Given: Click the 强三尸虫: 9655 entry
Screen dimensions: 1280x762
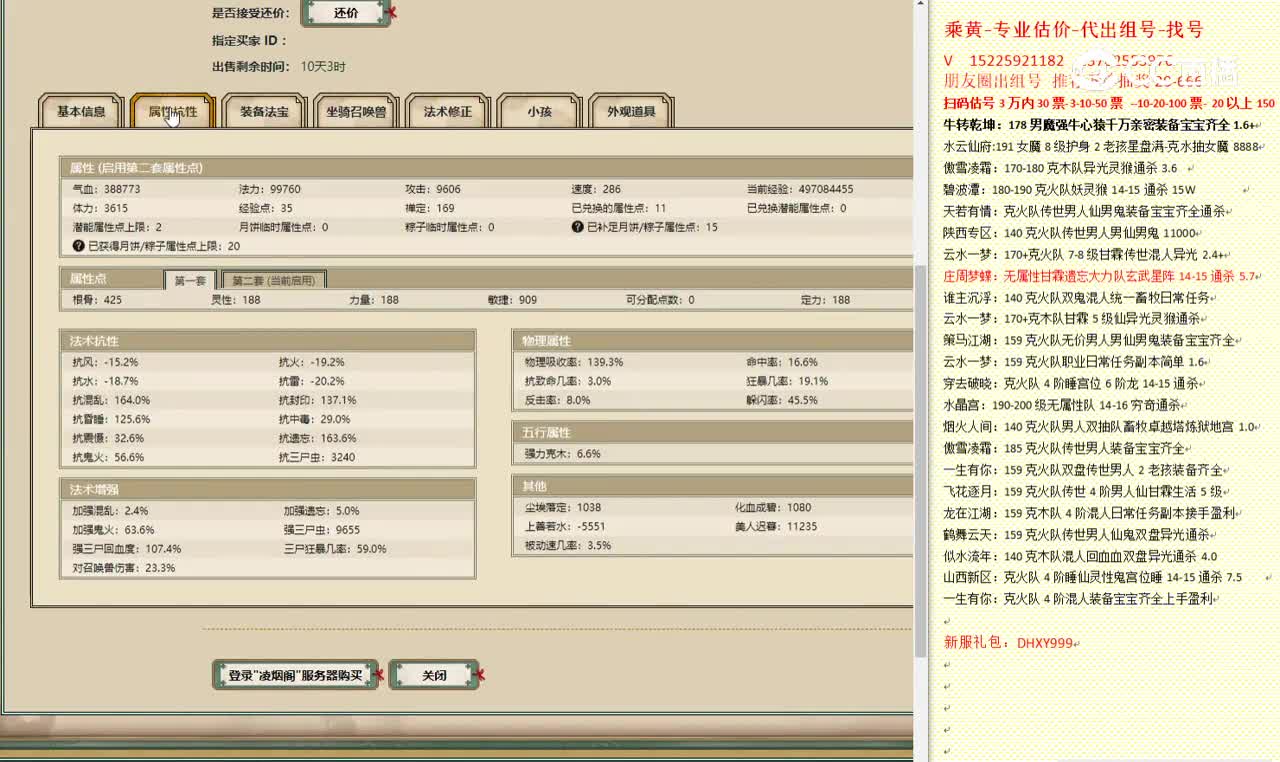Looking at the screenshot, I should coord(321,530).
